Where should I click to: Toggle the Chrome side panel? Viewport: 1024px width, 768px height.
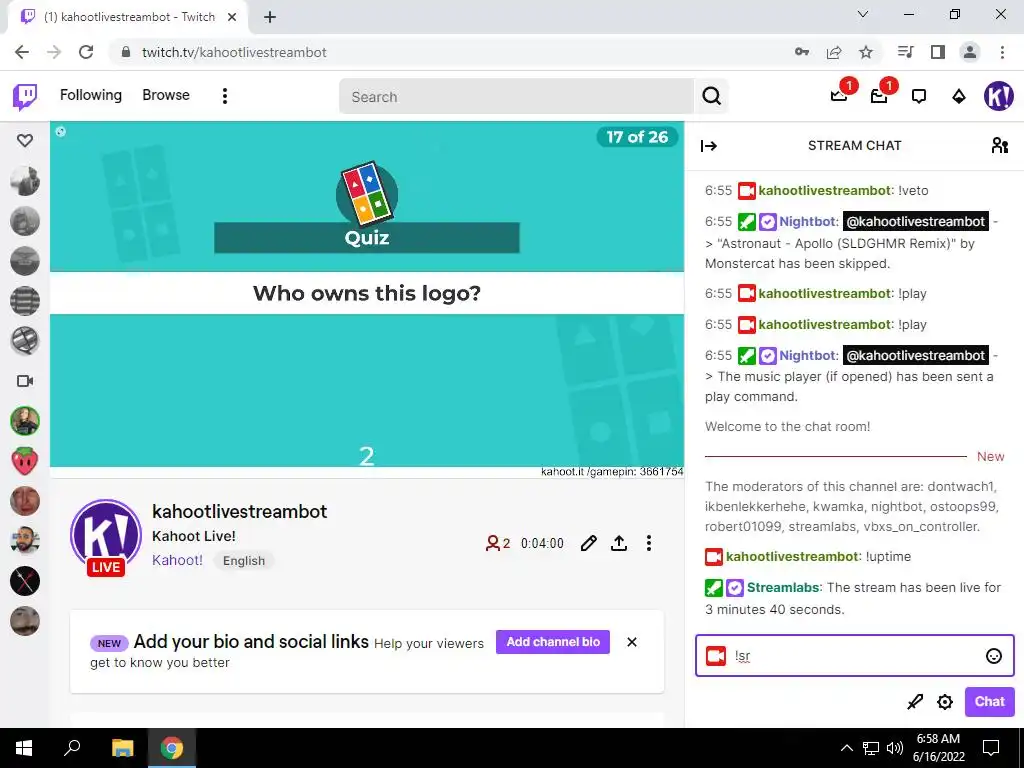(938, 52)
